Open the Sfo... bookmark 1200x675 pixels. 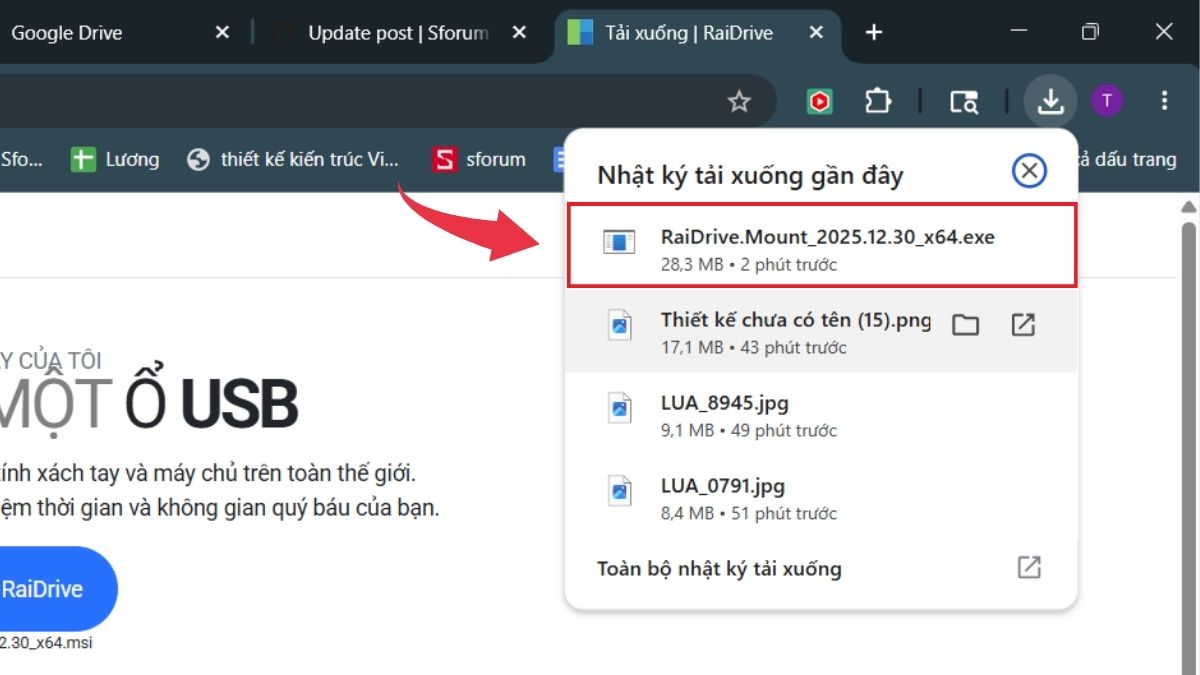click(x=22, y=159)
